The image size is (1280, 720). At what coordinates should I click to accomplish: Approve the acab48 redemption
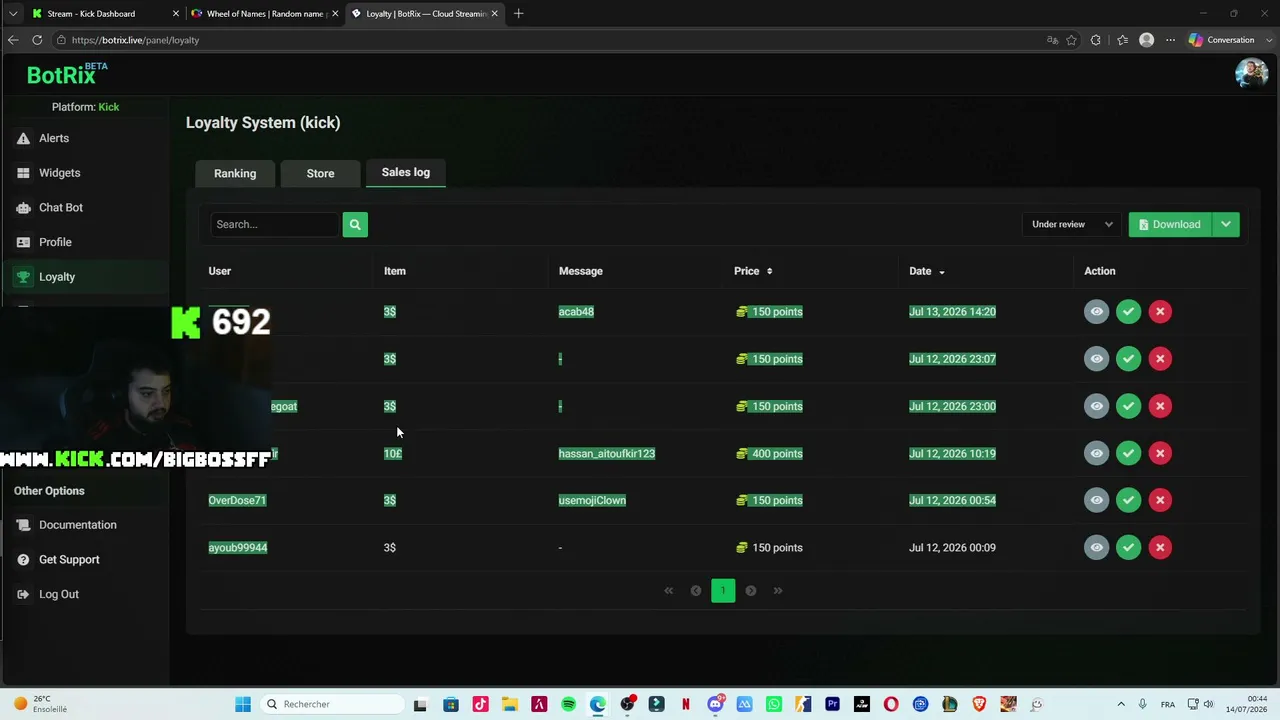pos(1128,312)
